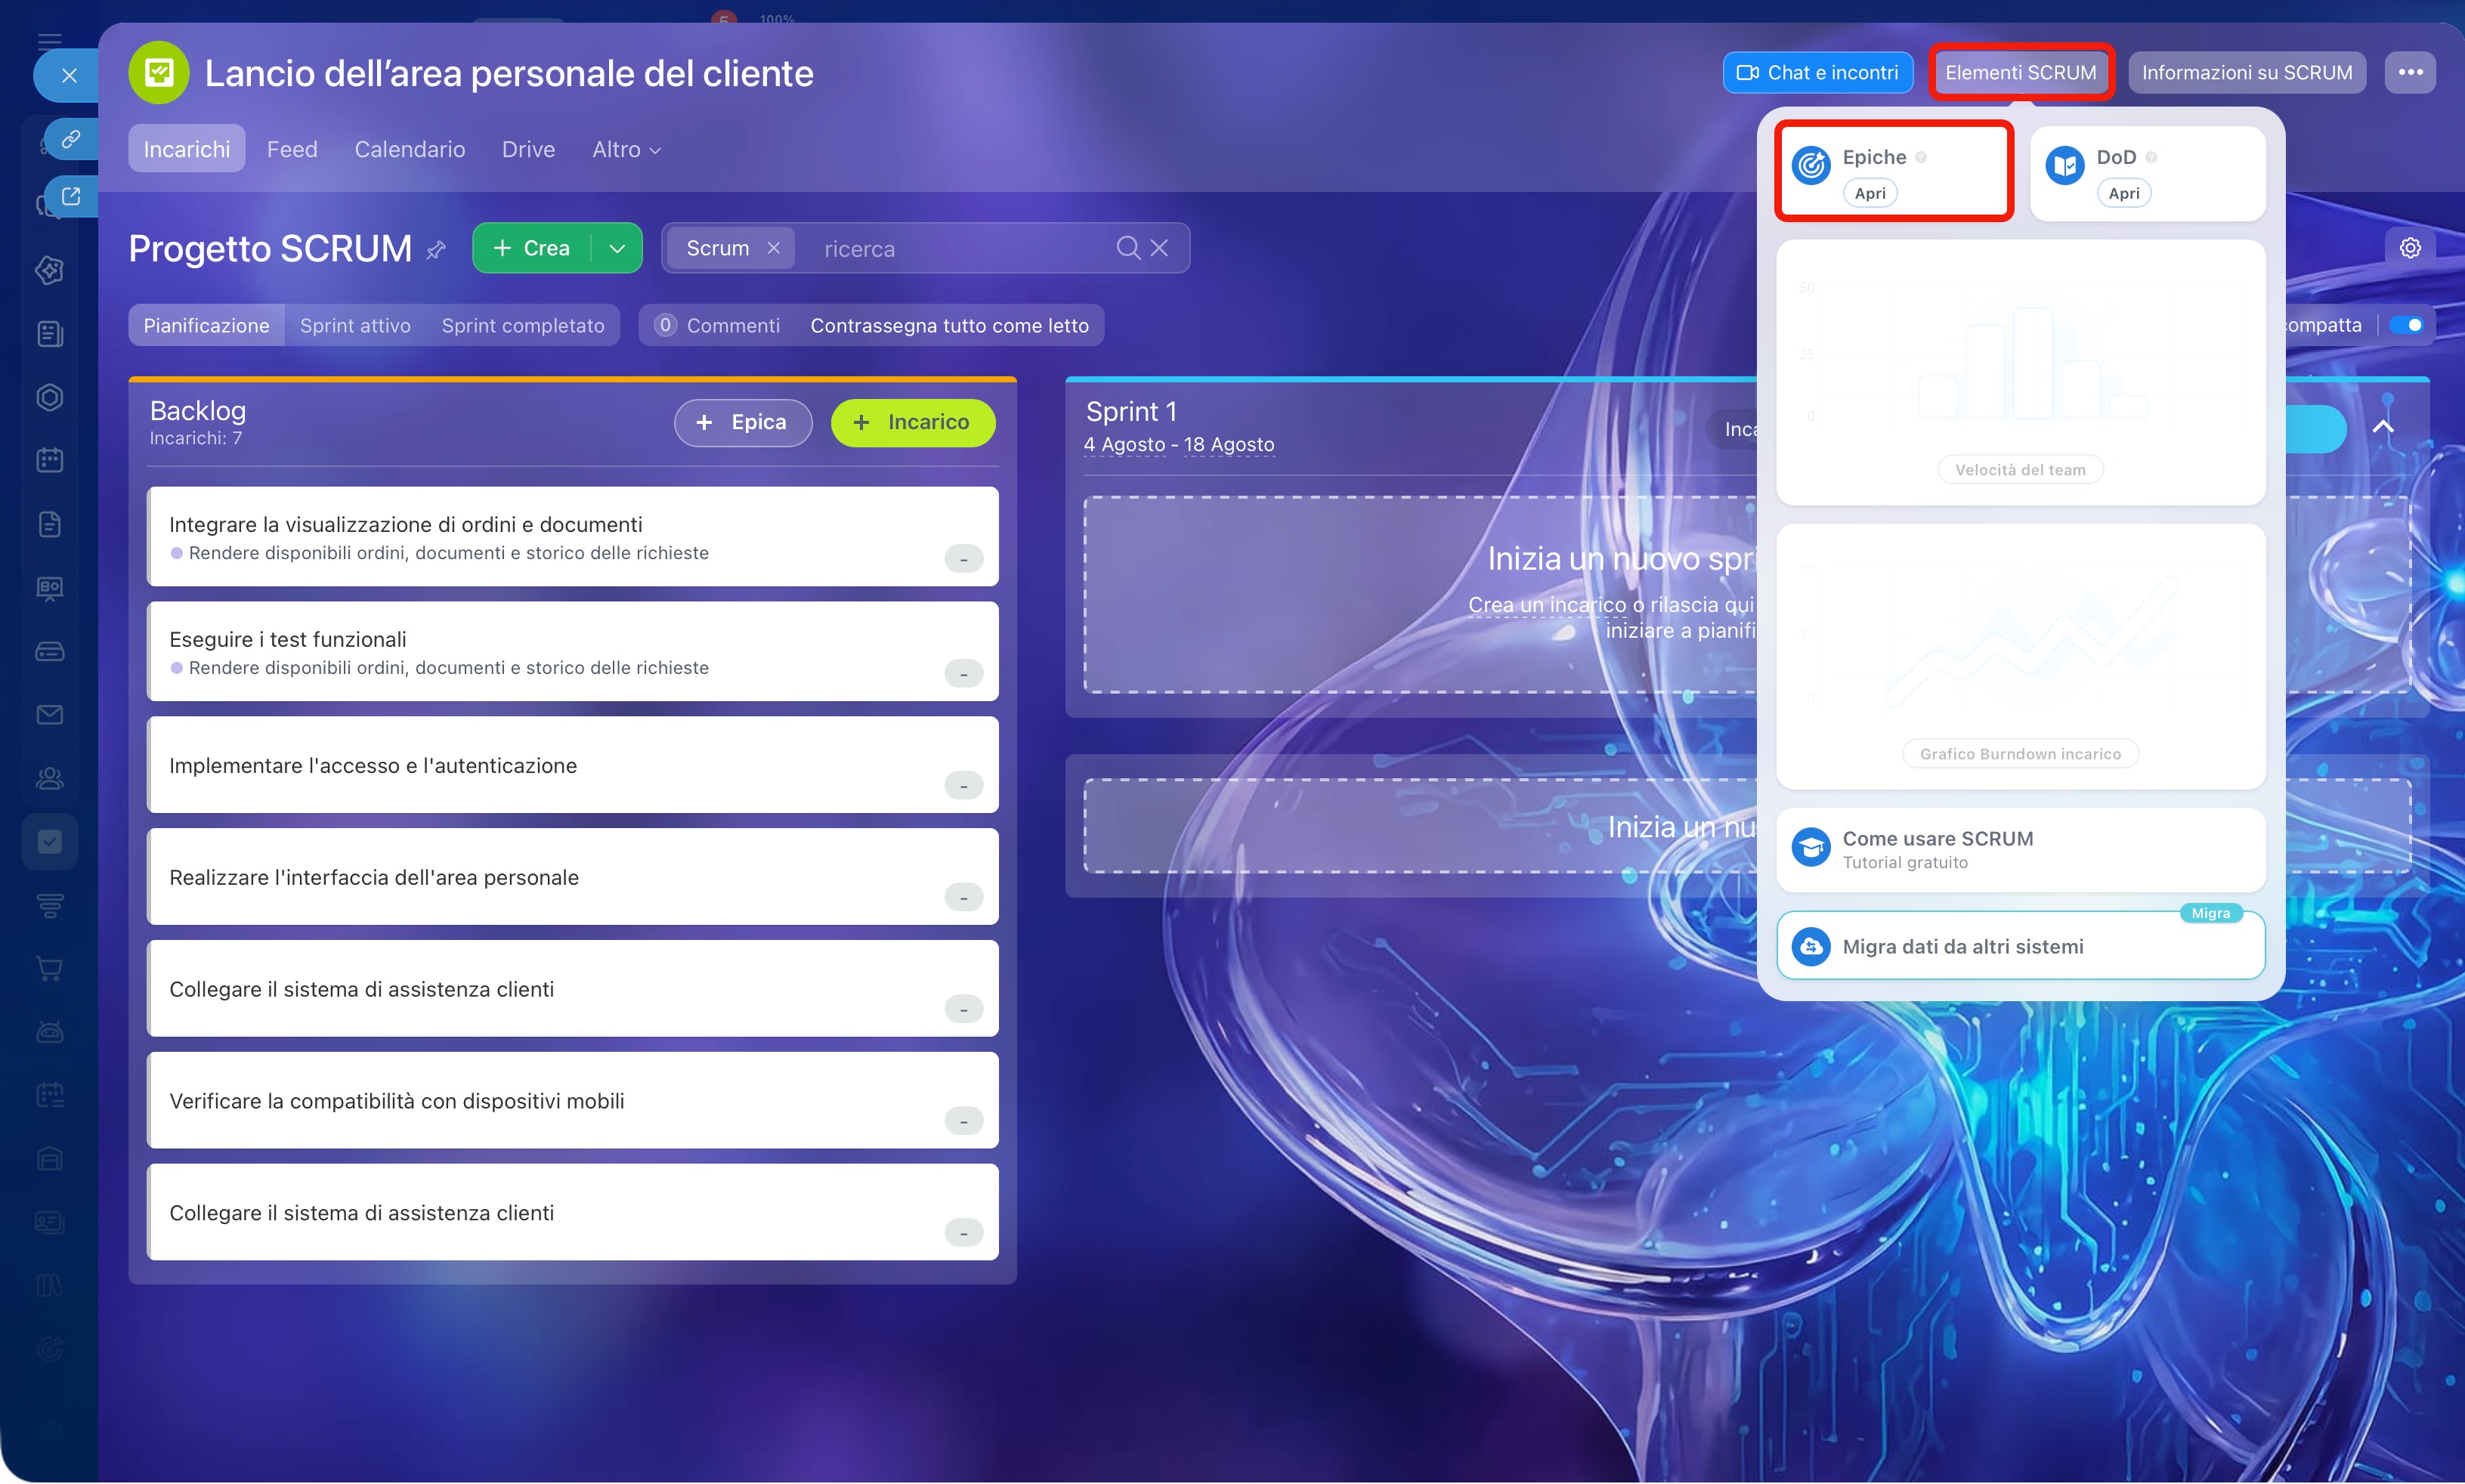Click the green Crea button
Screen dimensions: 2465x1484
click(x=532, y=248)
